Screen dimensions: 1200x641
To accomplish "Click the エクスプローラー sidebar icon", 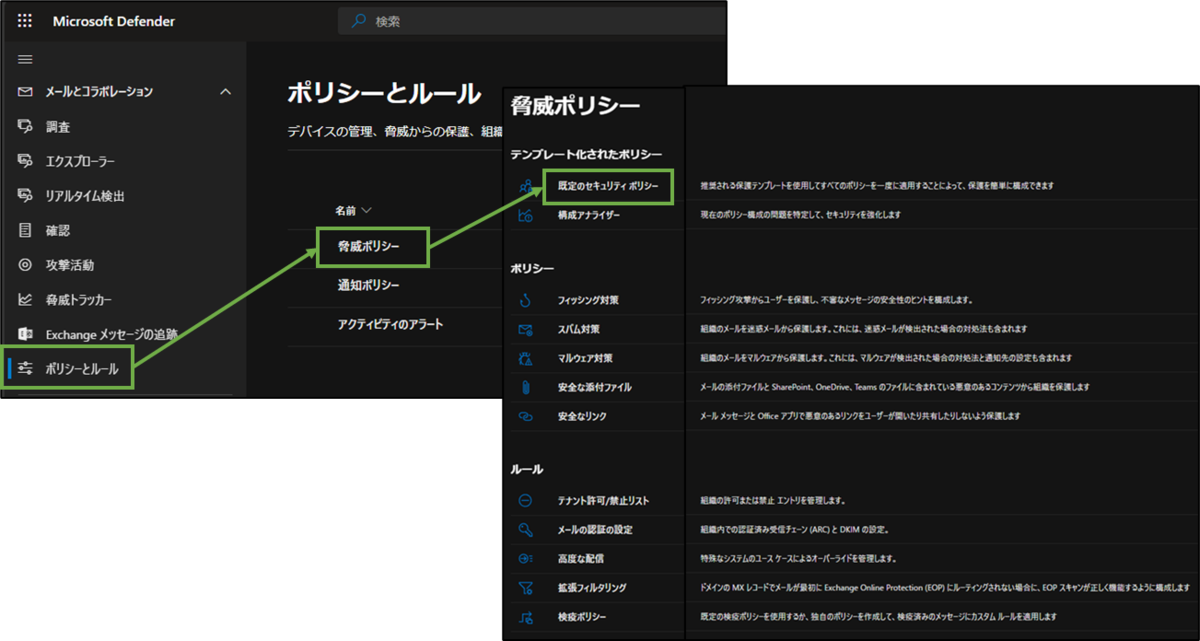I will [x=25, y=161].
